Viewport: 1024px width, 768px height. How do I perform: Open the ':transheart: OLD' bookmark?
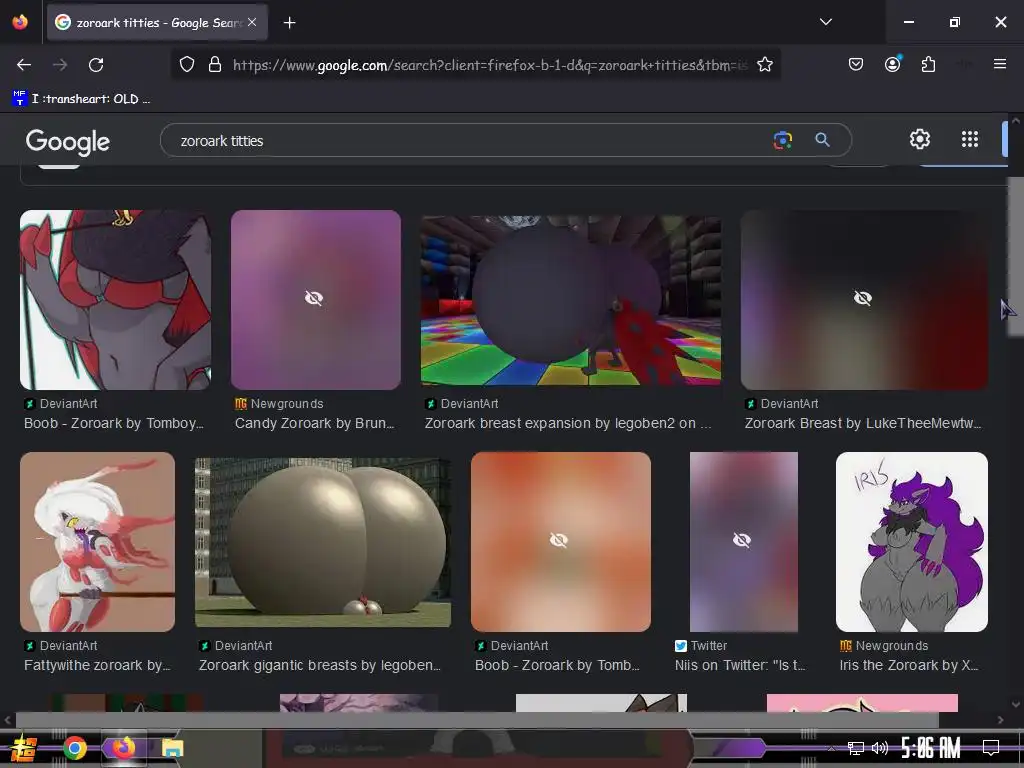coord(81,99)
